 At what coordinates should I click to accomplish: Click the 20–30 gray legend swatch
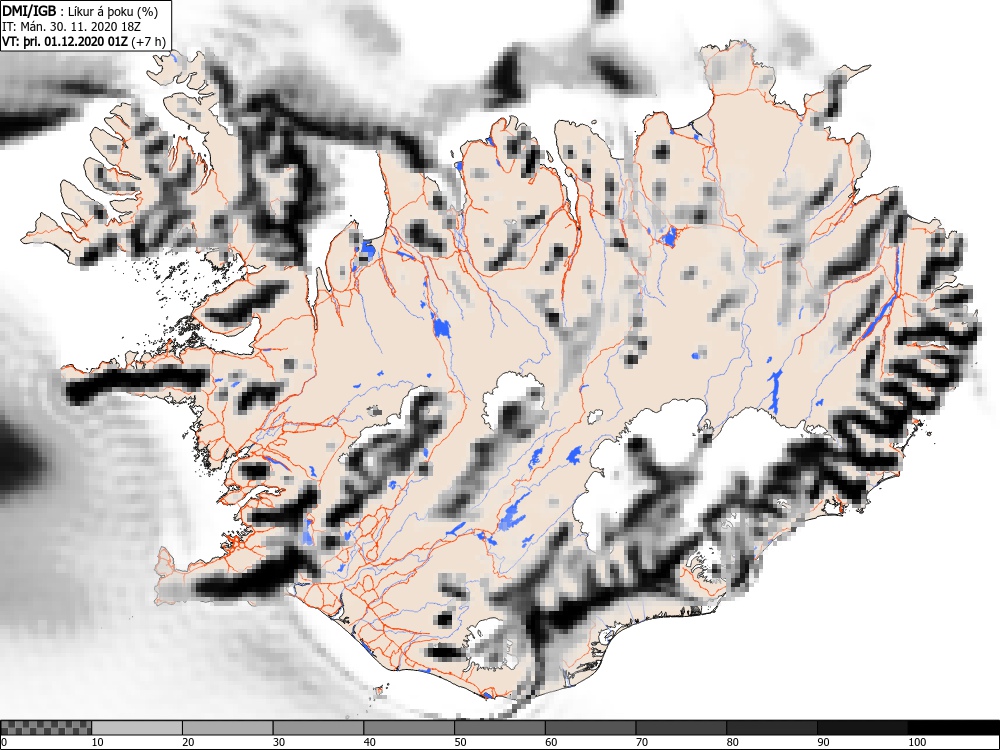[x=228, y=728]
